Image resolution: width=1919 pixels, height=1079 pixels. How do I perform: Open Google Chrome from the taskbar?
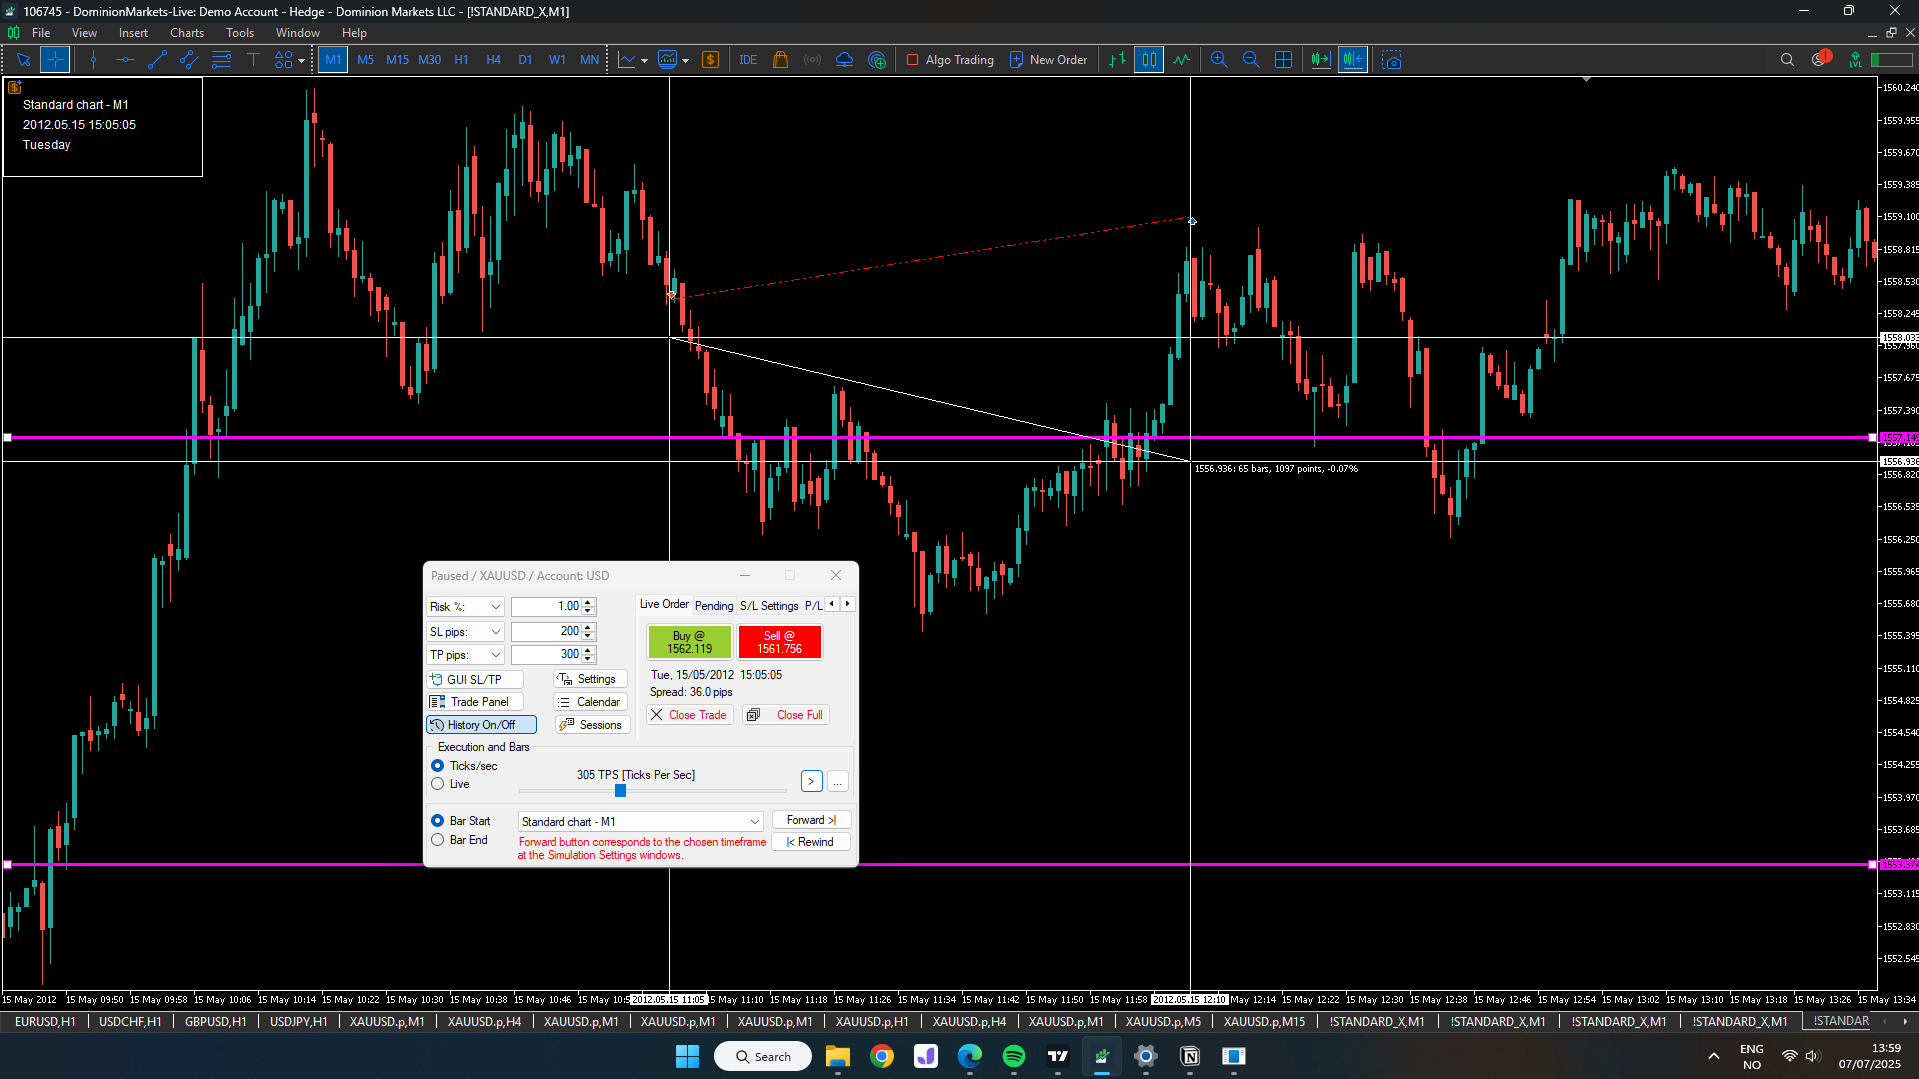[x=882, y=1056]
